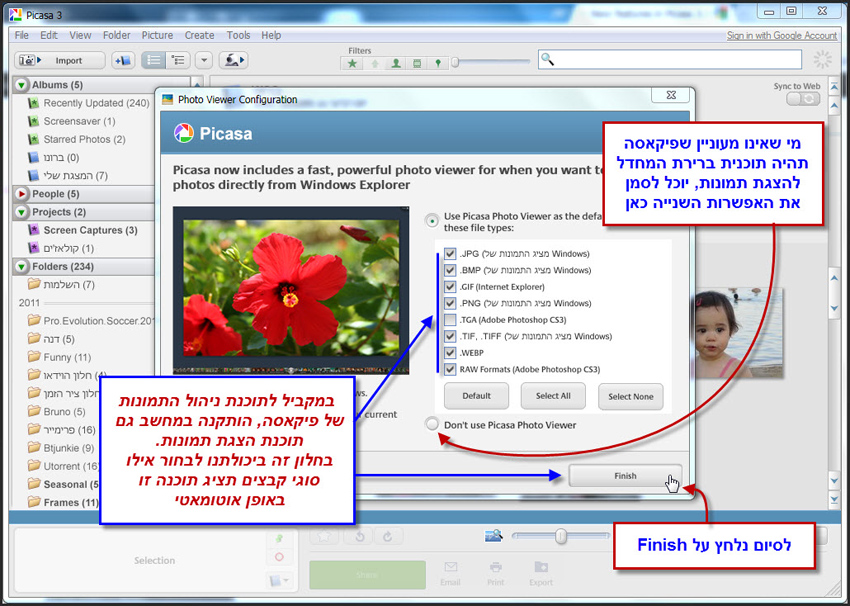850x606 pixels.
Task: Click the Starred Photos album icon
Action: coord(34,139)
